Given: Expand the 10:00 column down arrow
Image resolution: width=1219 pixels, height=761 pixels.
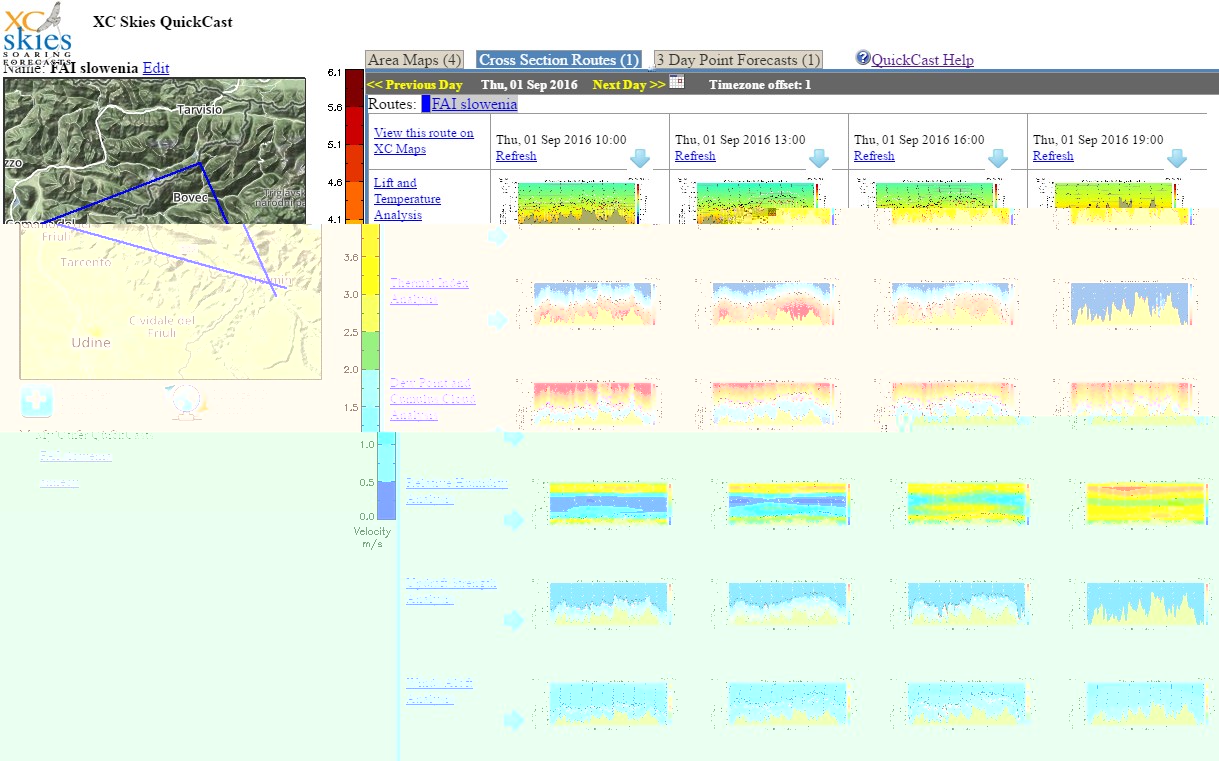Looking at the screenshot, I should (640, 158).
